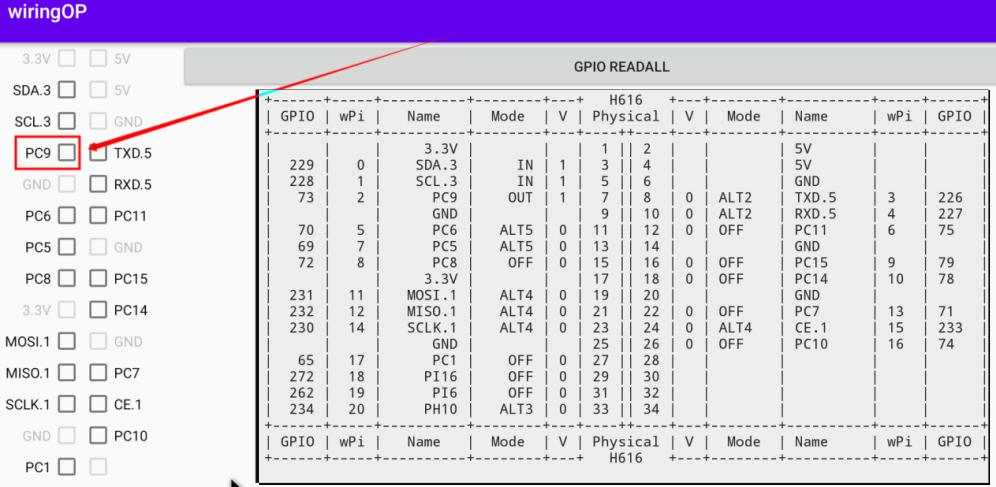Click the H616 label below the table
The width and height of the screenshot is (996, 487).
(x=626, y=458)
